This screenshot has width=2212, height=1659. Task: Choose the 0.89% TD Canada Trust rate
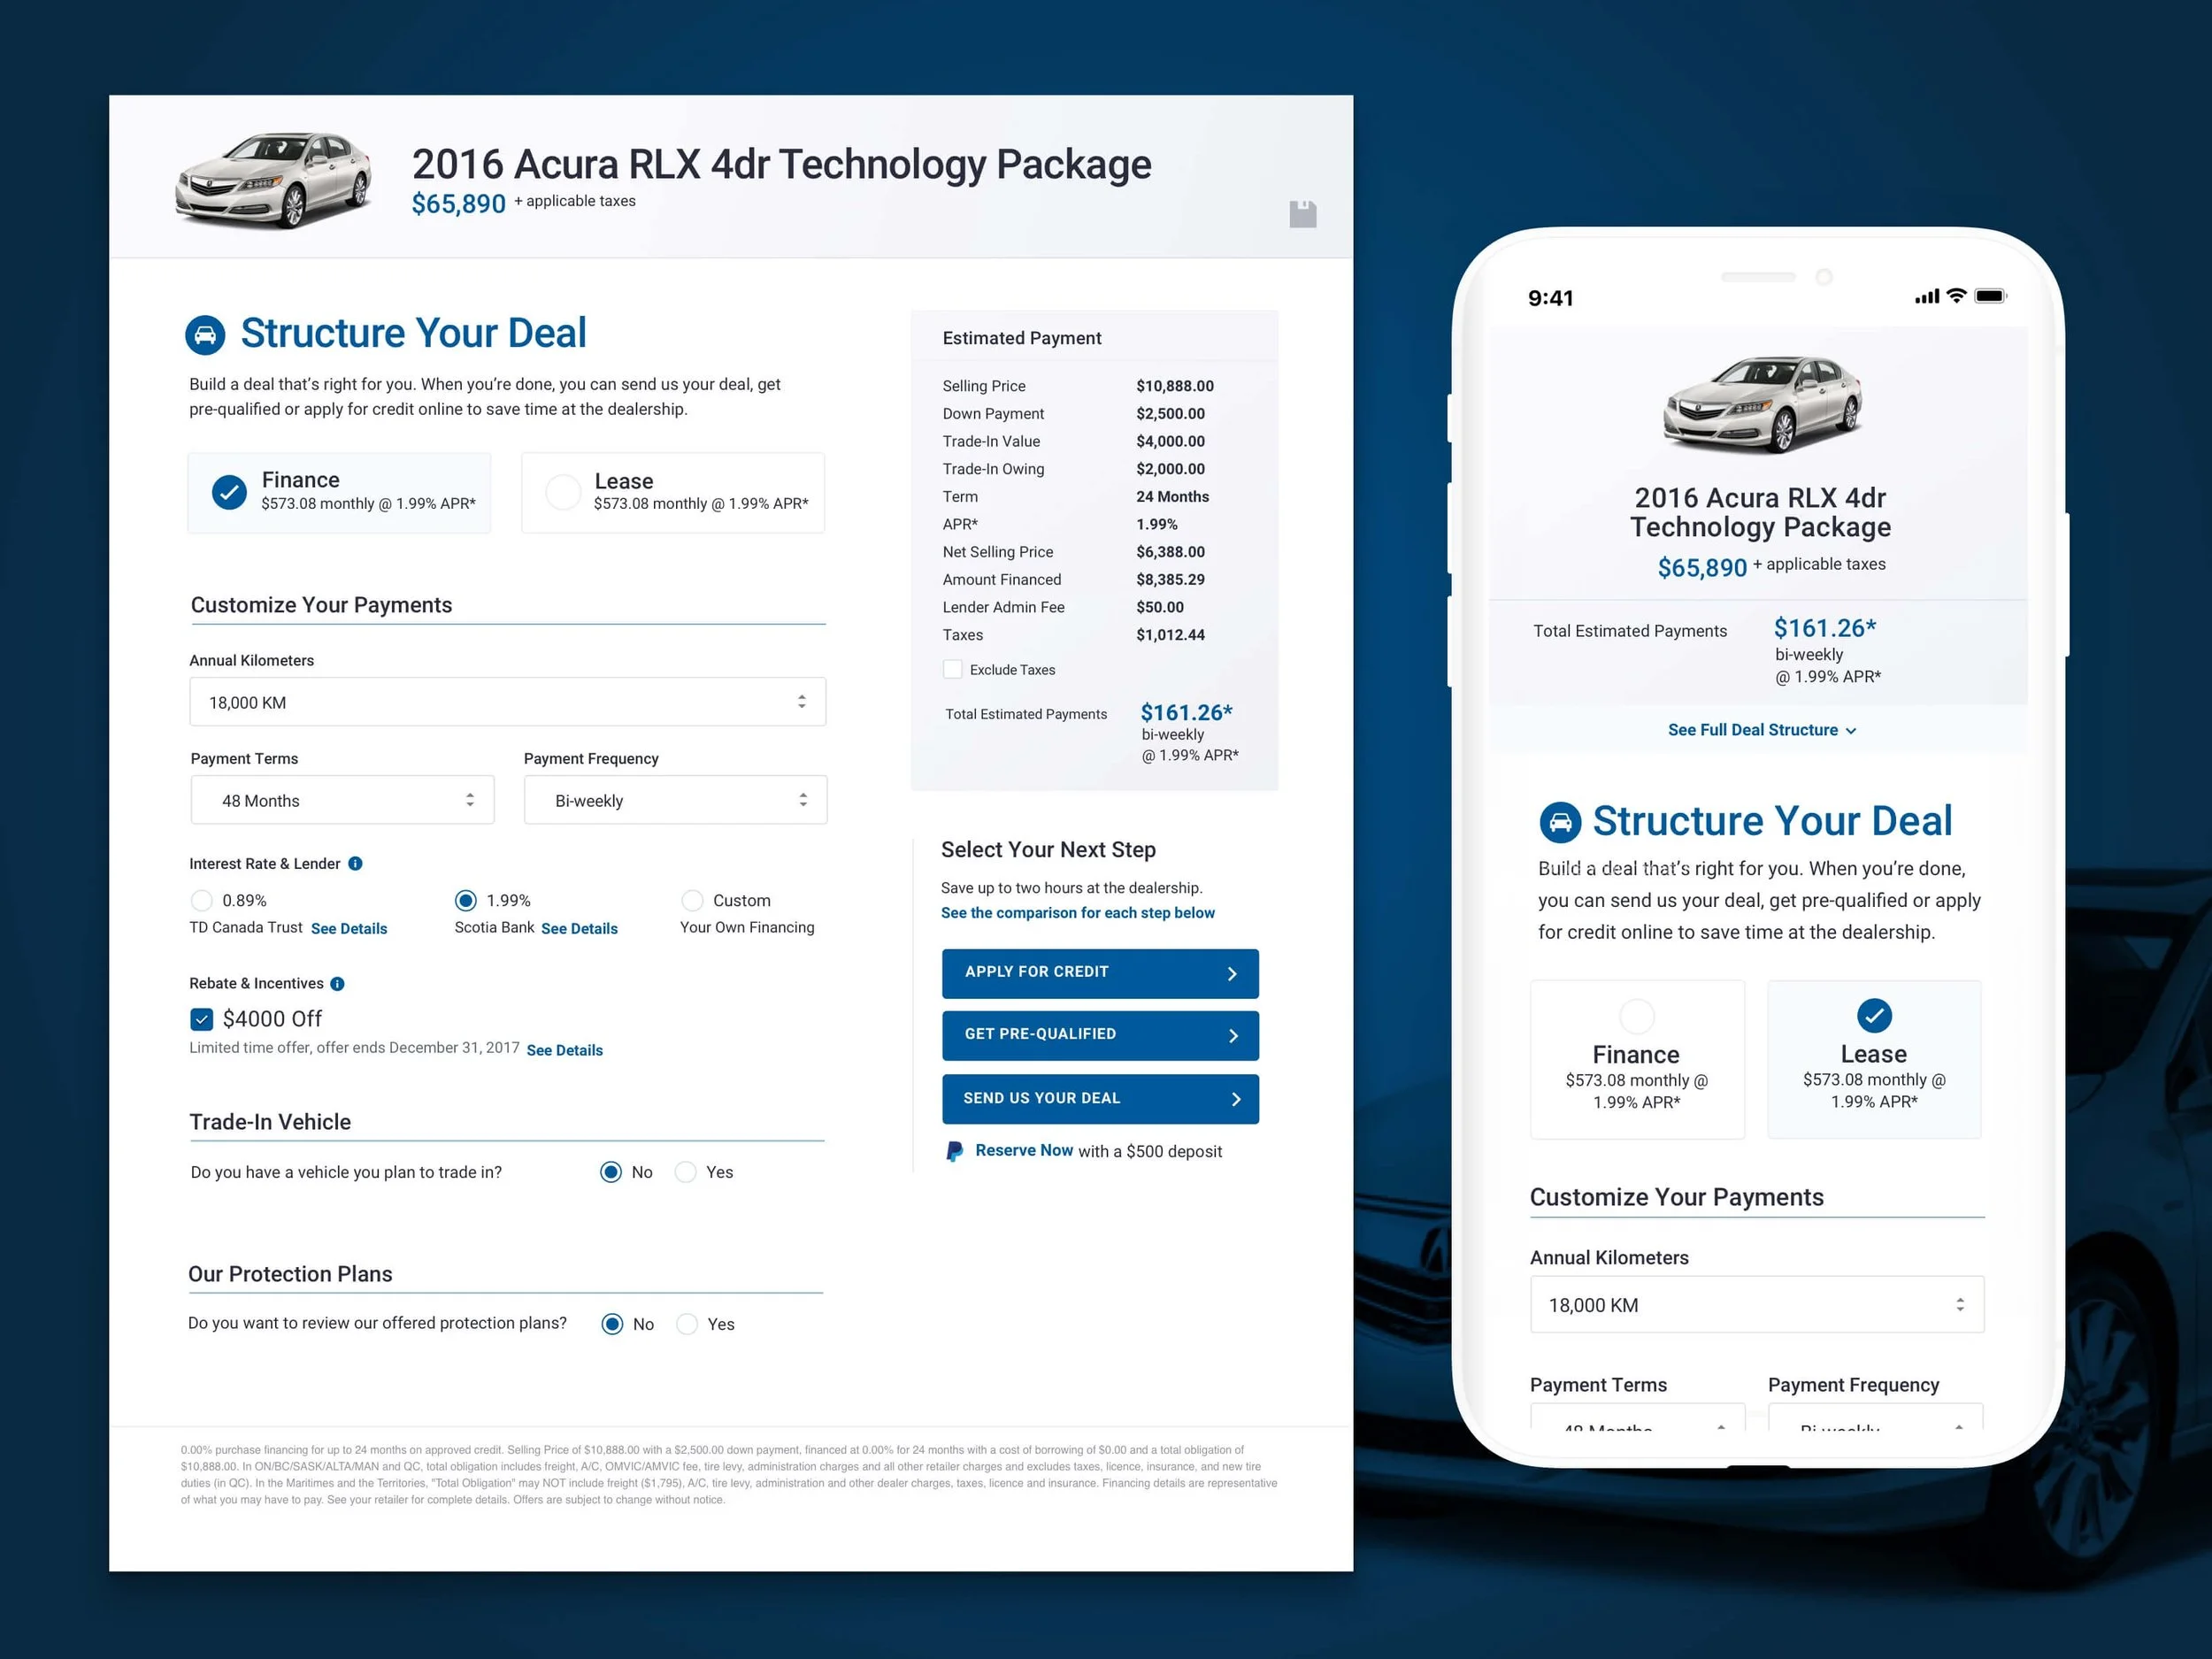[201, 900]
